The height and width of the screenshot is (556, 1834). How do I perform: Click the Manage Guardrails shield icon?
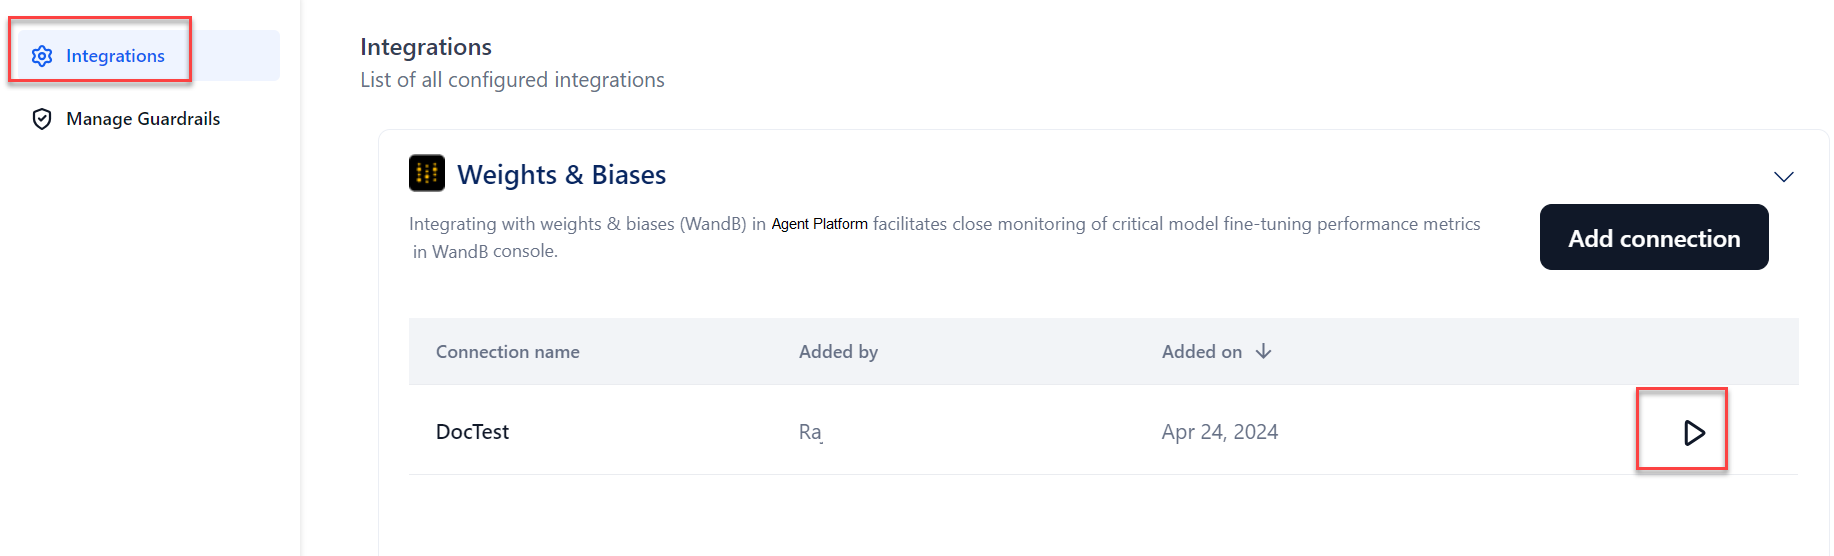point(42,119)
